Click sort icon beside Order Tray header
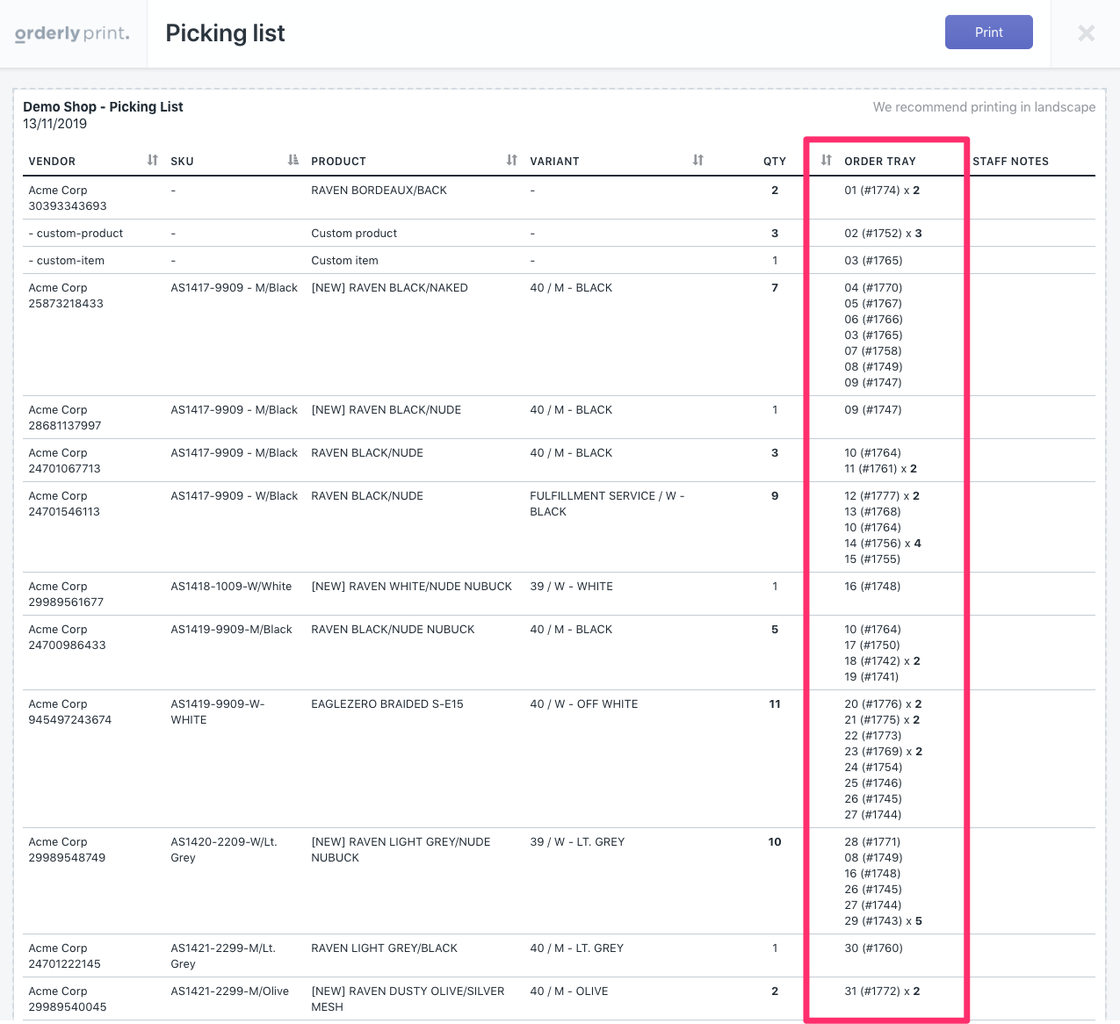This screenshot has height=1024, width=1120. point(826,160)
